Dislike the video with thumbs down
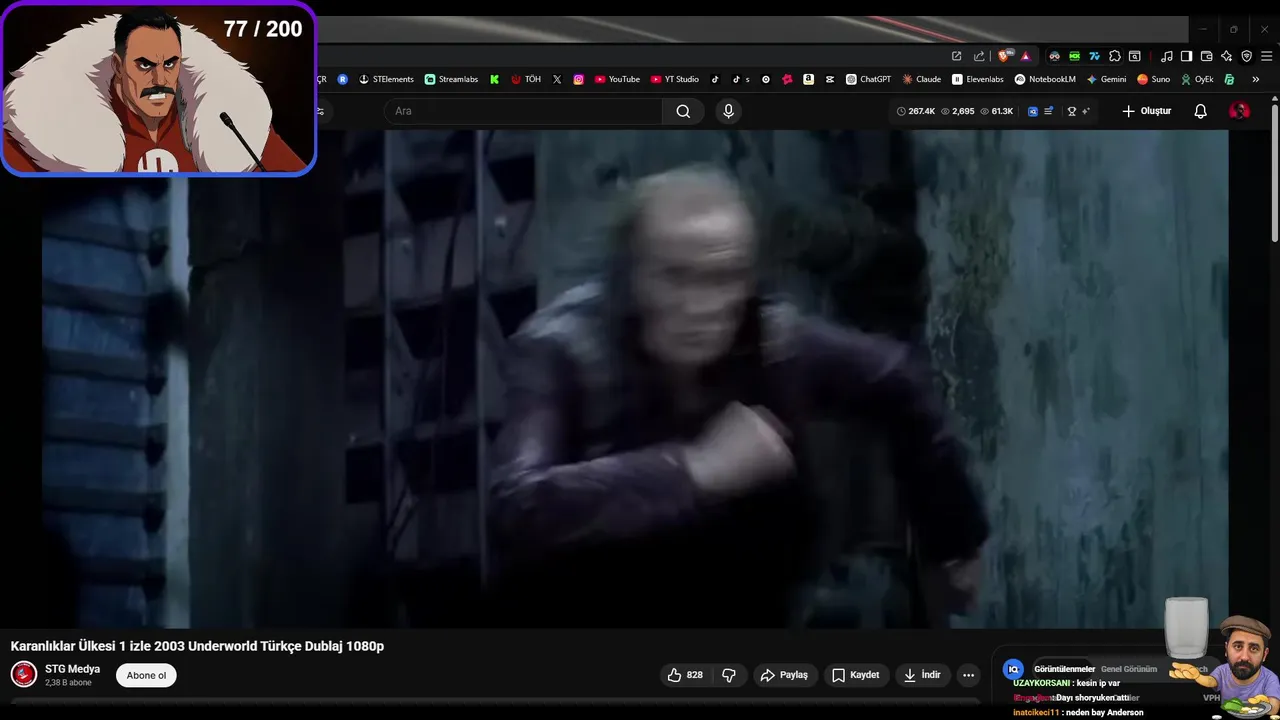The width and height of the screenshot is (1280, 720). tap(729, 675)
